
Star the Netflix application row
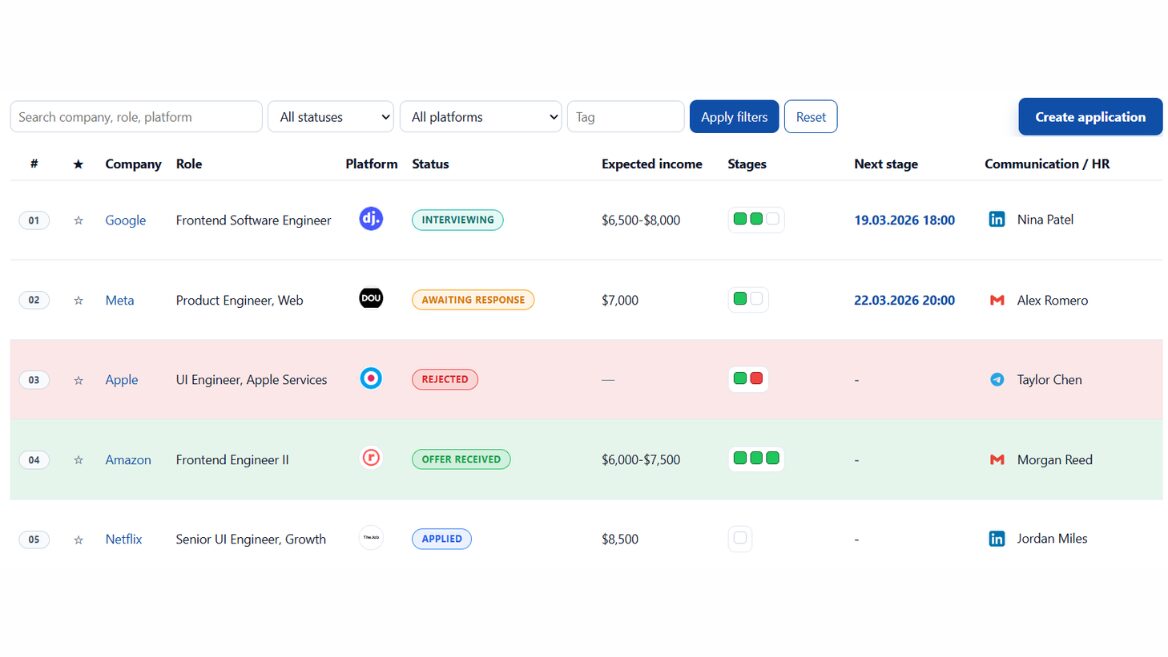[78, 539]
